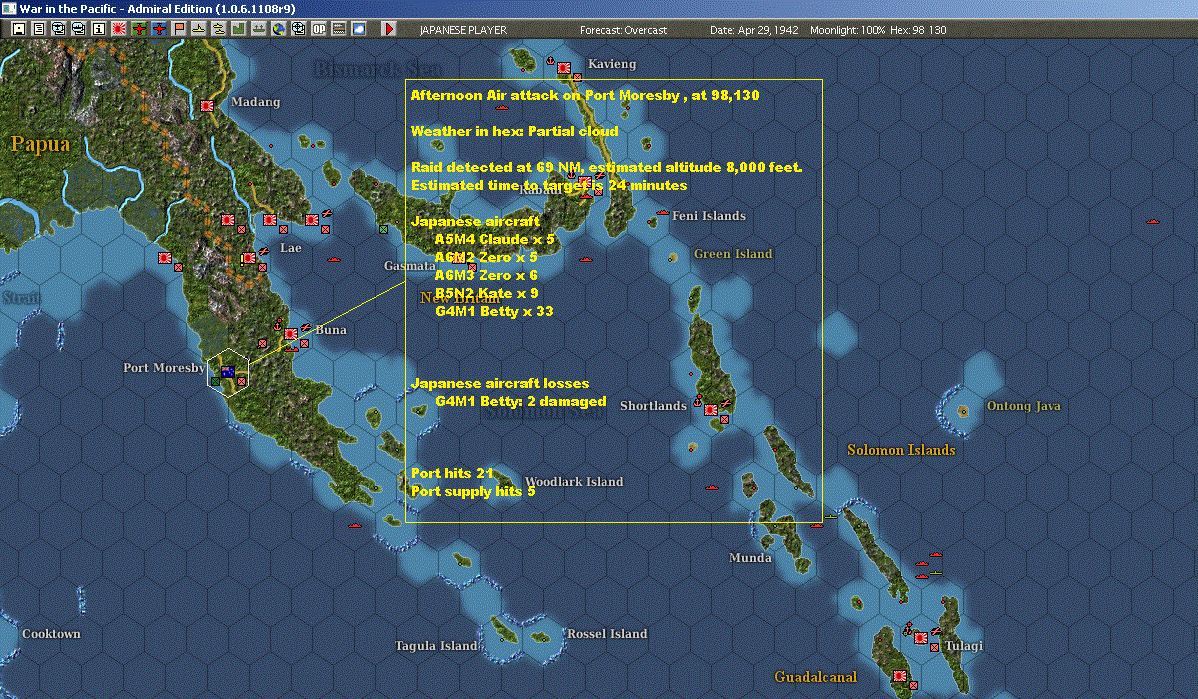Click the crosshair target toolbar icon
The width and height of the screenshot is (1198, 699).
pyautogui.click(x=299, y=29)
